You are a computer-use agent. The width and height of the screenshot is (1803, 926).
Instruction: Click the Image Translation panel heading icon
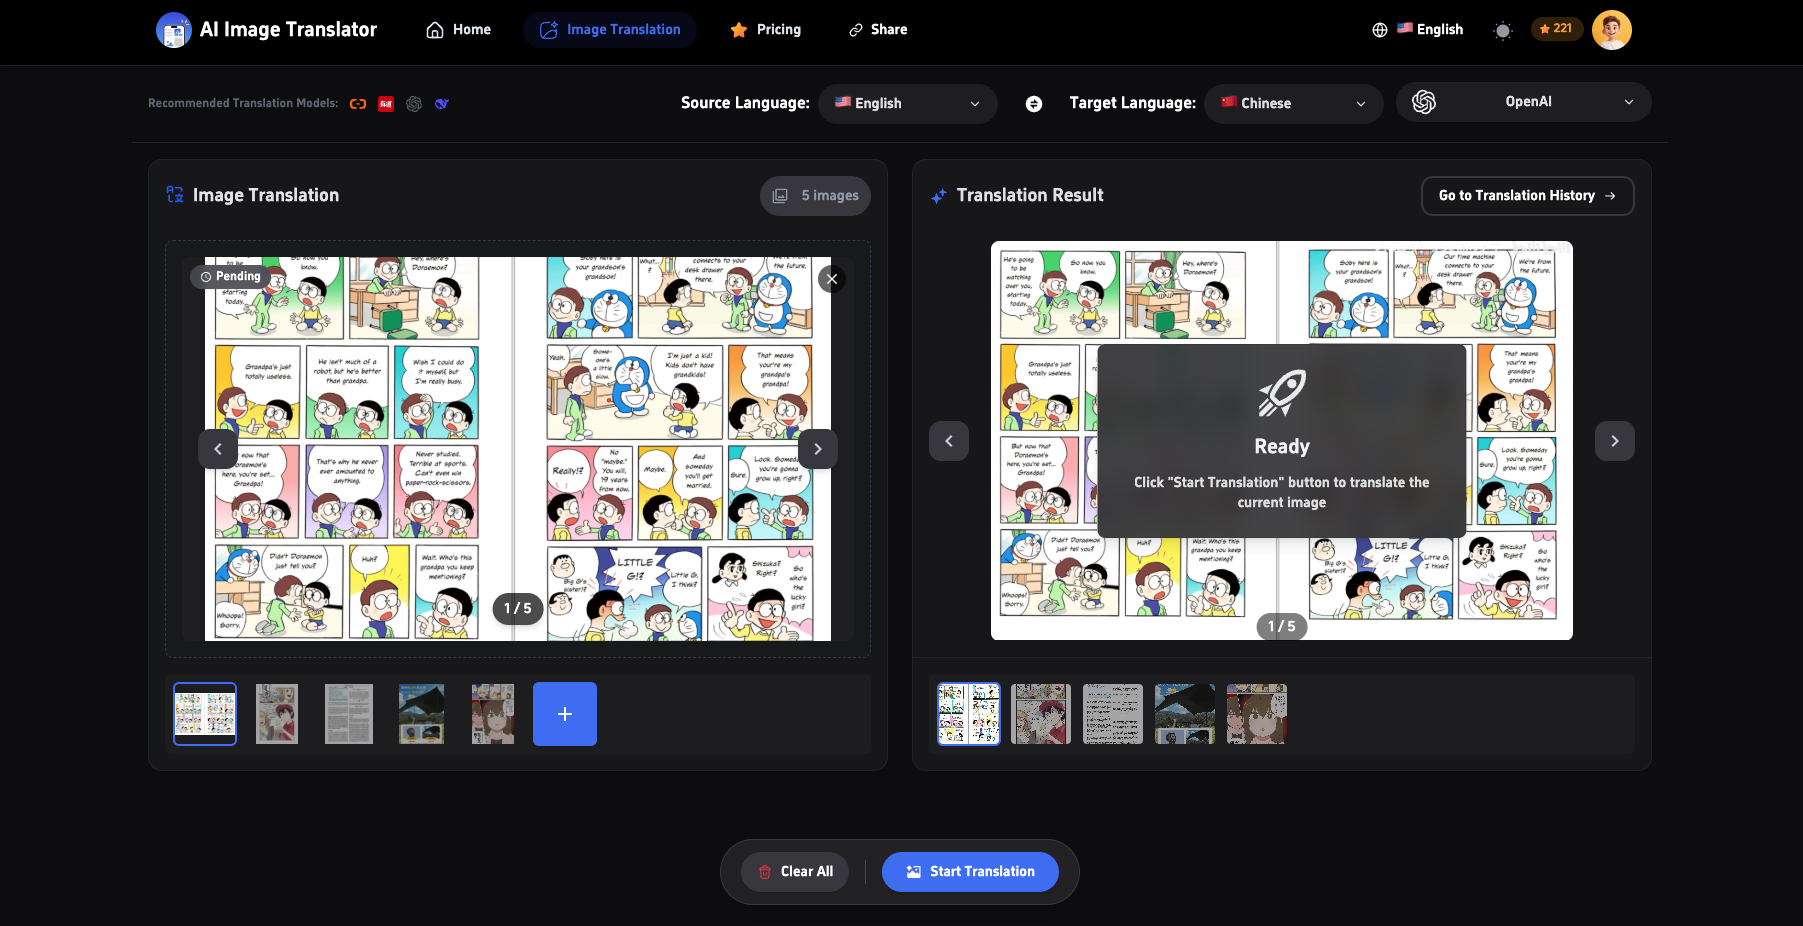coord(175,195)
